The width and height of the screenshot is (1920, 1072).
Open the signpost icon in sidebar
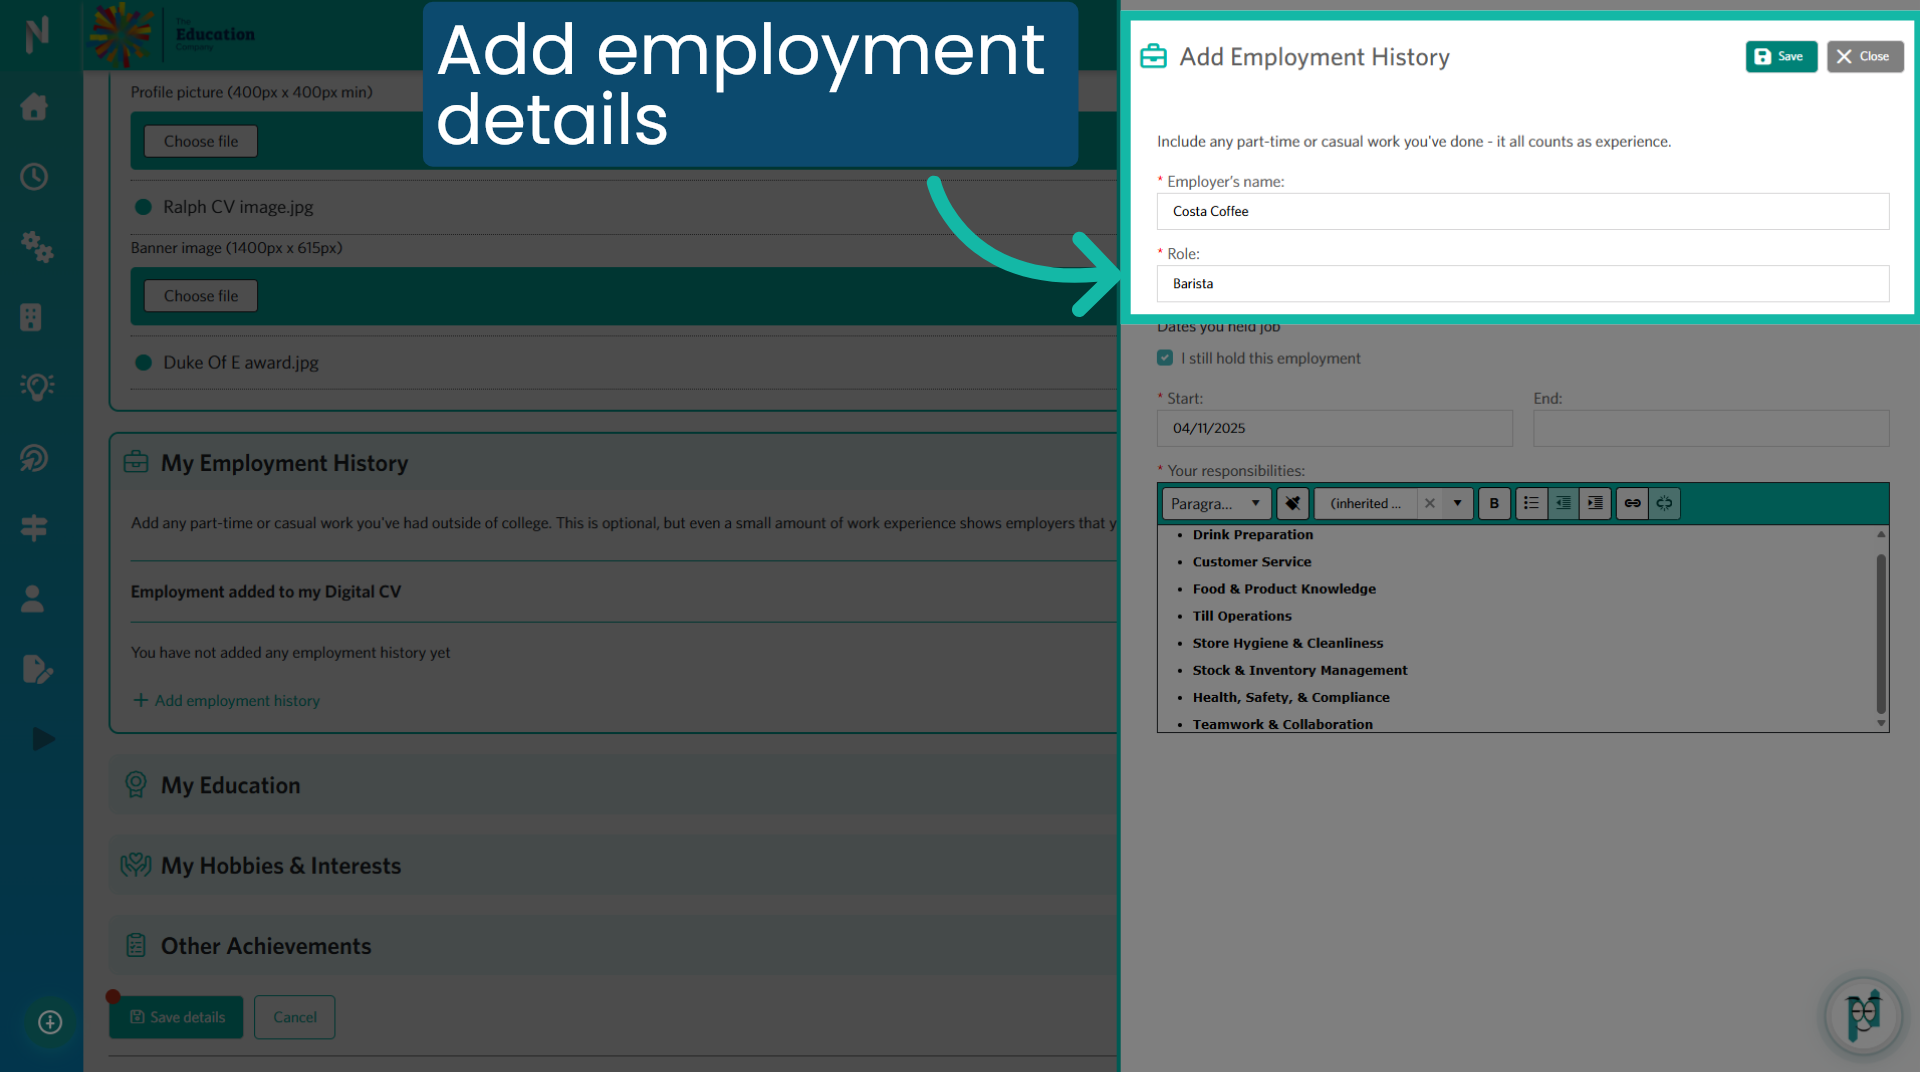[x=34, y=528]
